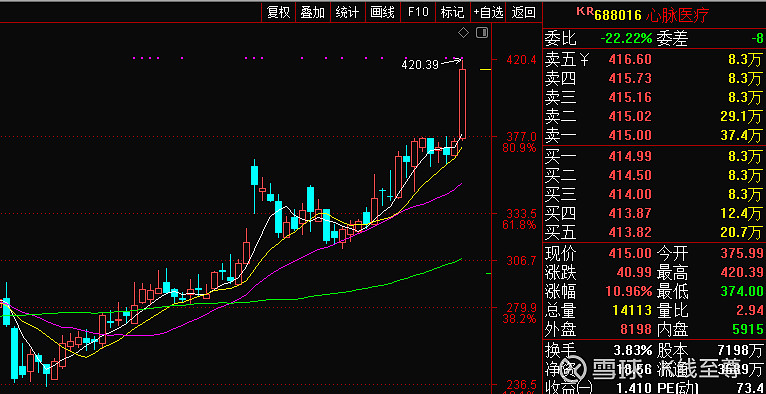
Task: Click the 420.39 high annotation on chart
Action: tap(420, 64)
